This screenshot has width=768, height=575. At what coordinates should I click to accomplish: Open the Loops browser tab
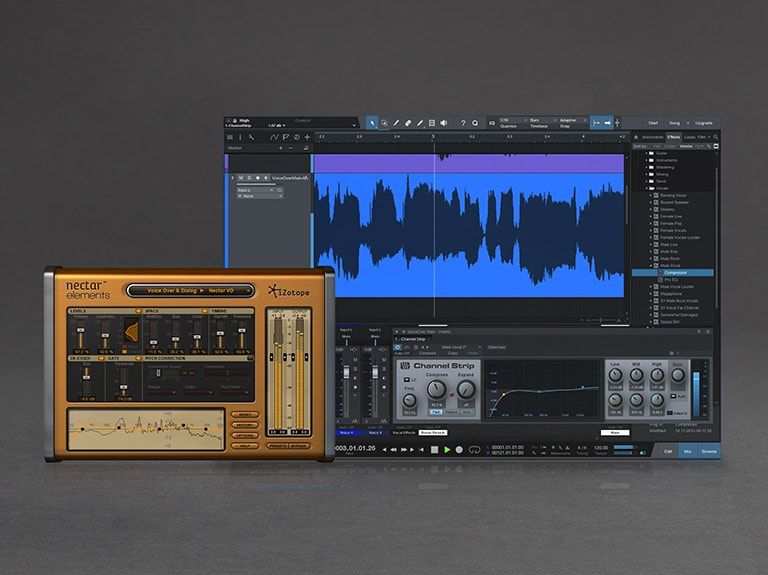[689, 137]
